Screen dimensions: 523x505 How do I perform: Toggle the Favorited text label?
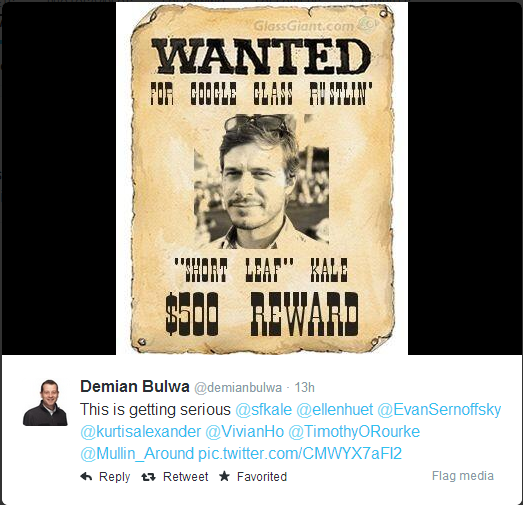tap(262, 477)
